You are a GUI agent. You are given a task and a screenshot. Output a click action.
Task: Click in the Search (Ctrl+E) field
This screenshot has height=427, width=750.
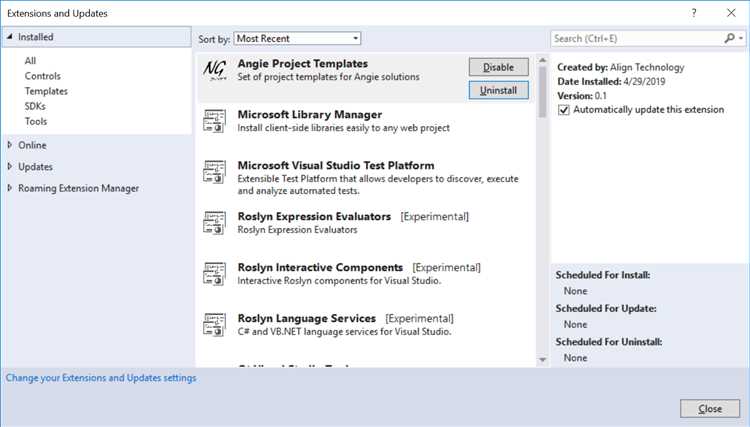click(x=637, y=38)
